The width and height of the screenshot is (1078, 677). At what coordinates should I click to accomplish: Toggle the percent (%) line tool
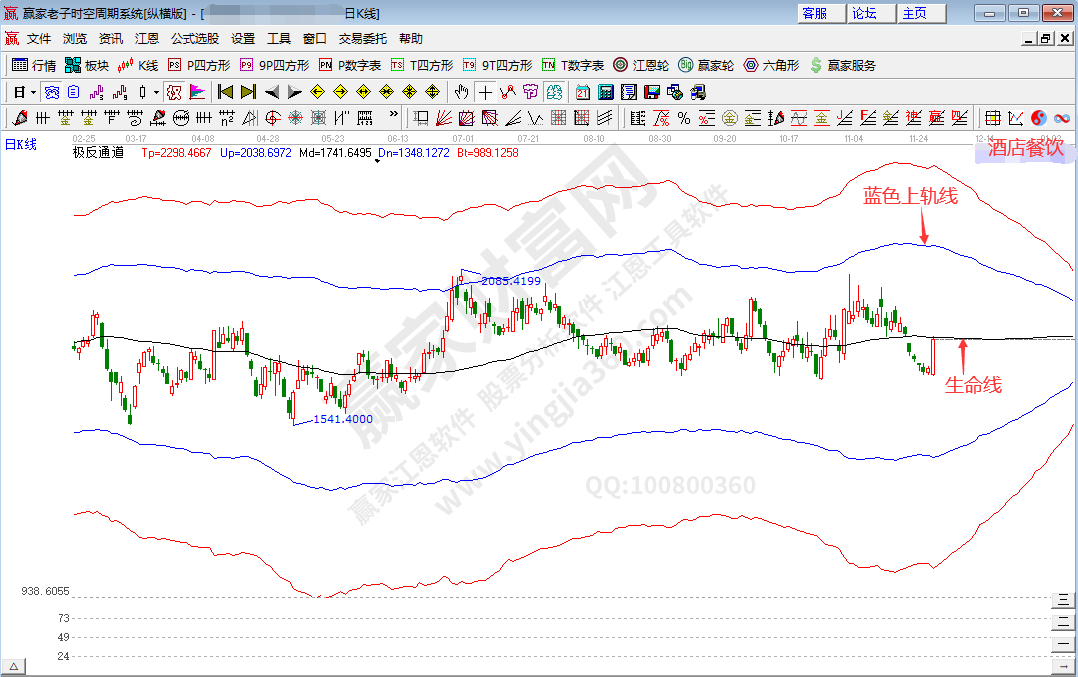click(x=683, y=118)
